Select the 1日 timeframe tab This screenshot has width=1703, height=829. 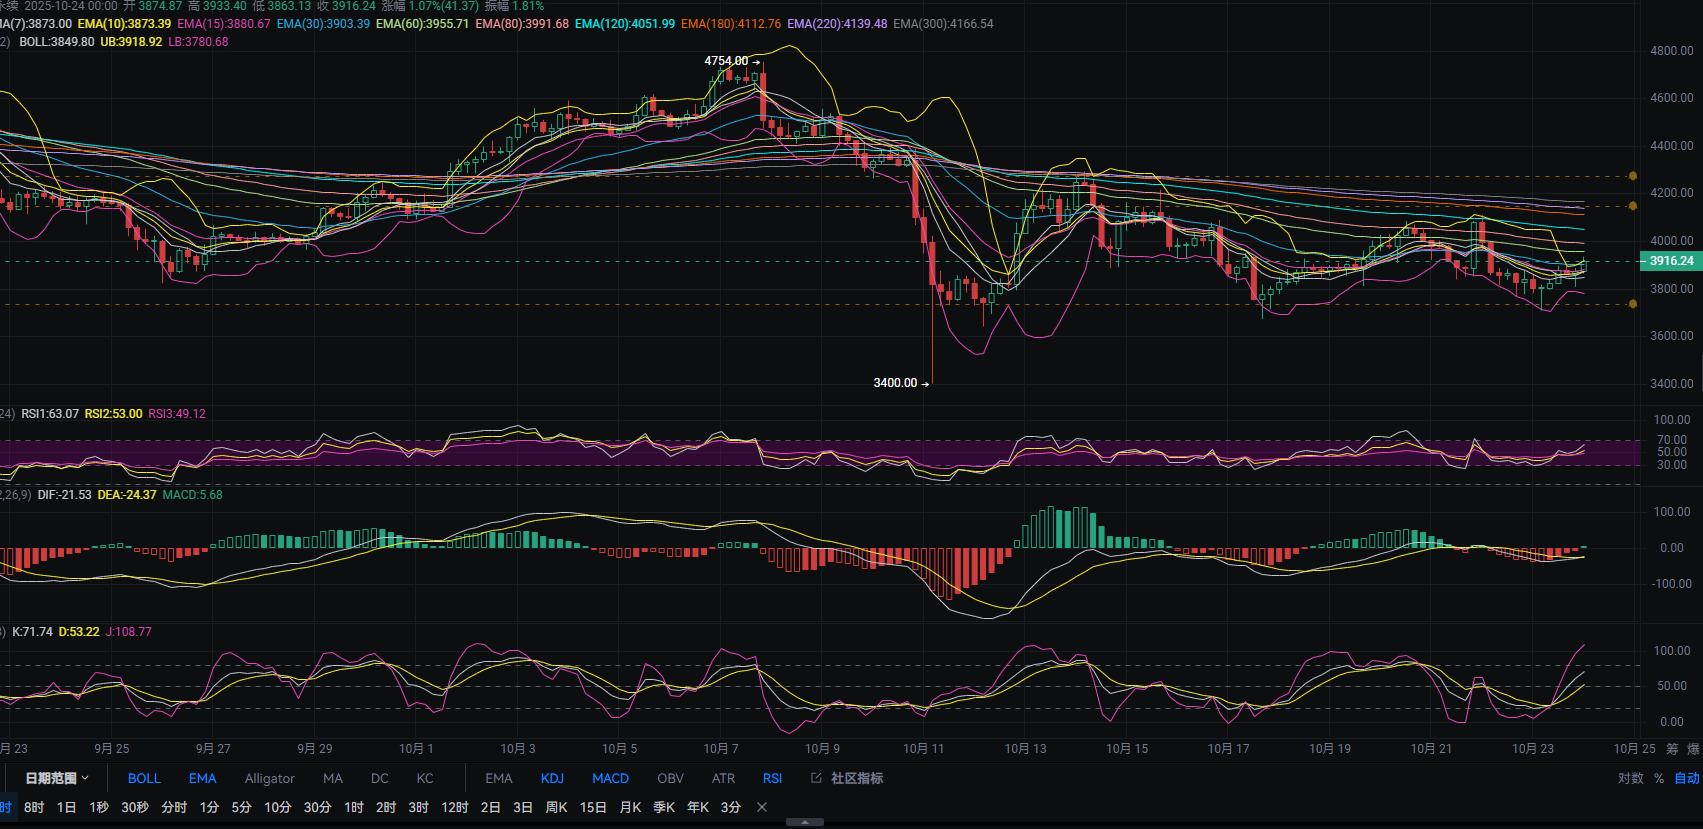pos(66,807)
